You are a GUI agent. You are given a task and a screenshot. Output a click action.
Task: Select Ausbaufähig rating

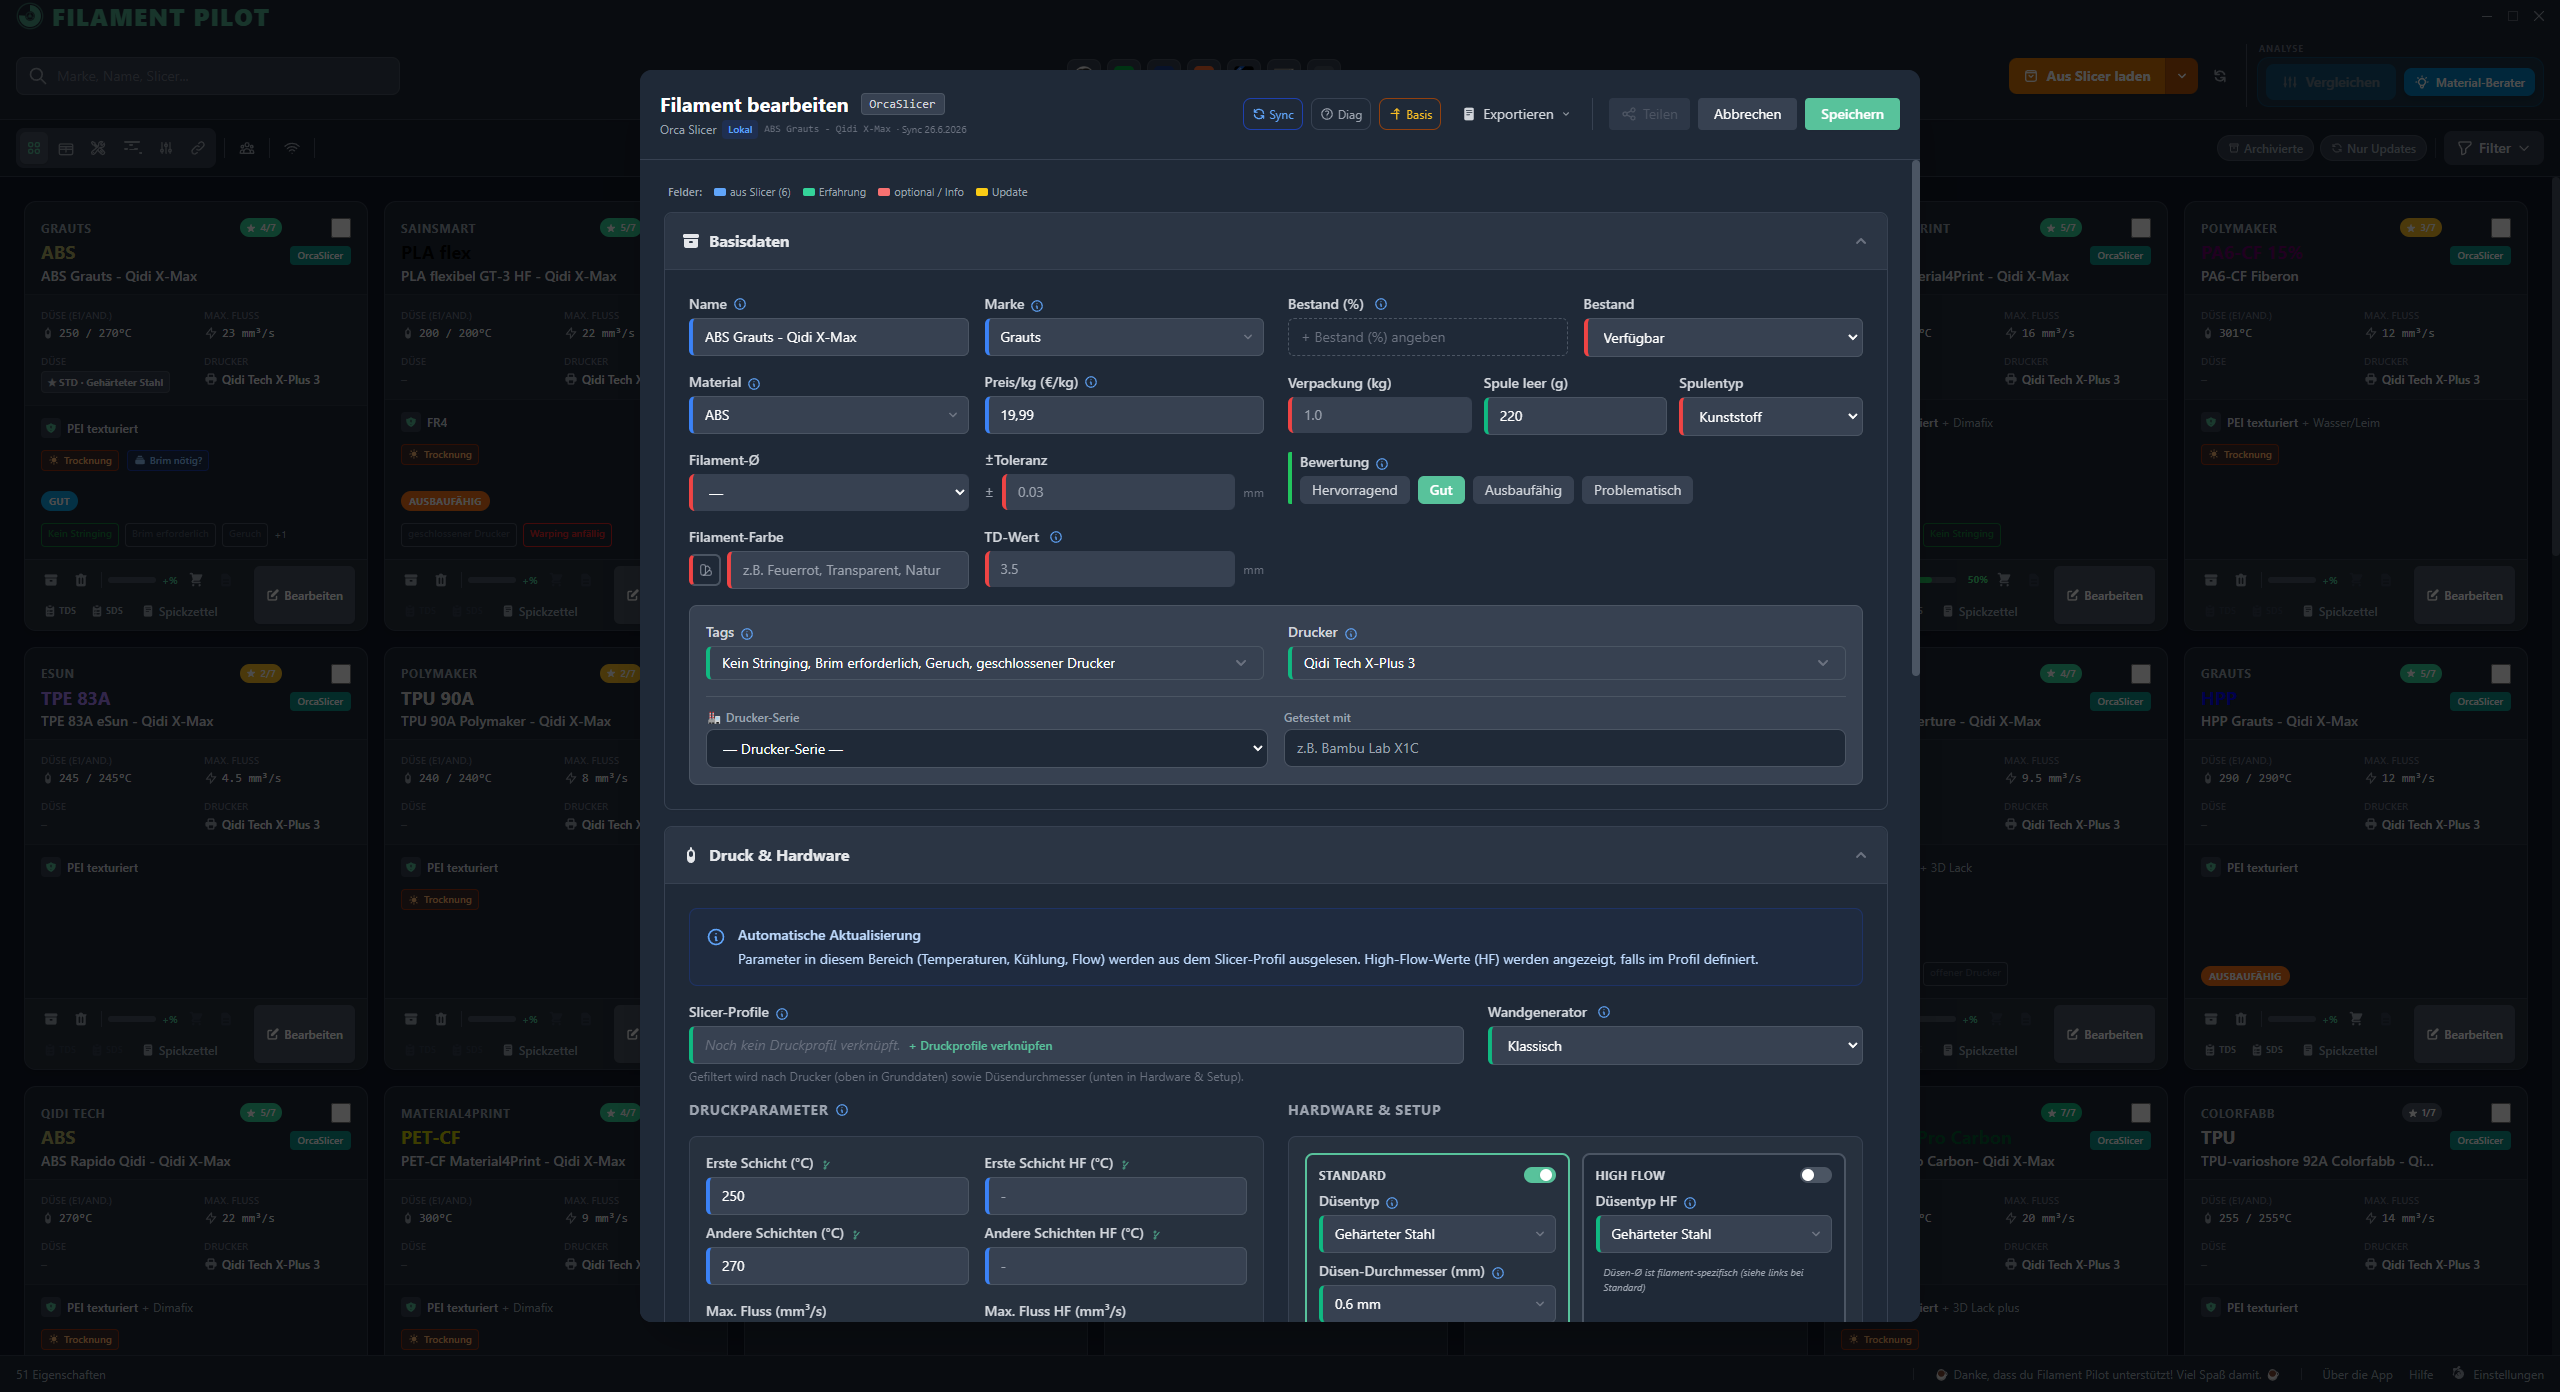(x=1523, y=490)
